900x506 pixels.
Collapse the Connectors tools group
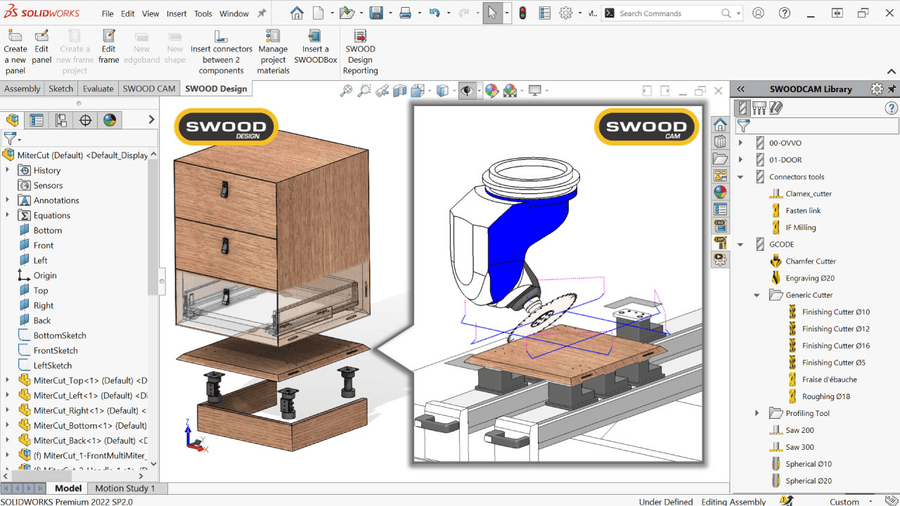tap(741, 177)
